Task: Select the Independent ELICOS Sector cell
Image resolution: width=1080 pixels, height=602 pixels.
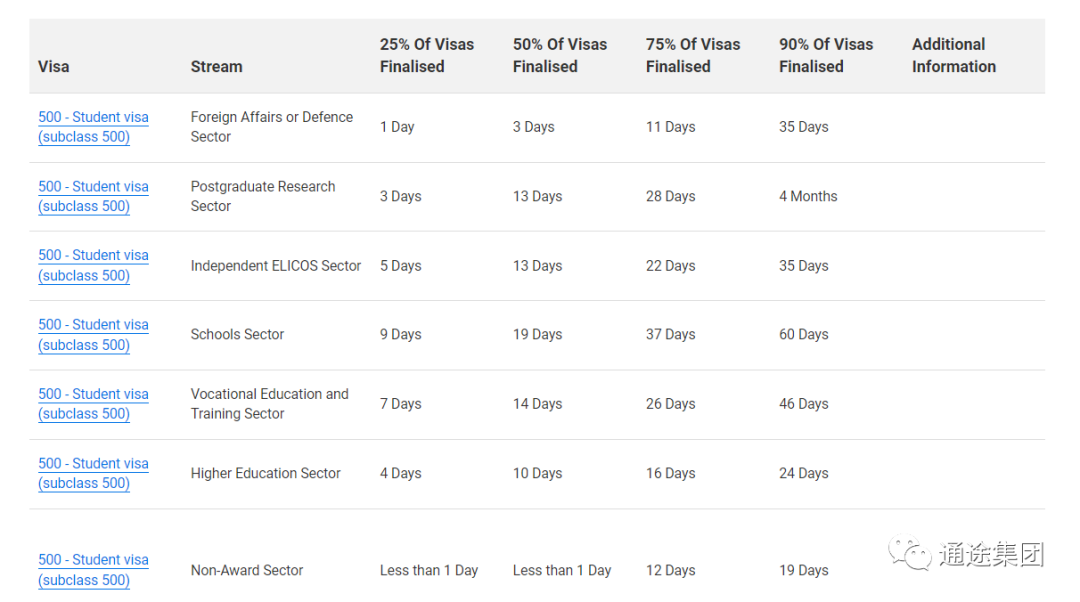Action: [x=276, y=266]
